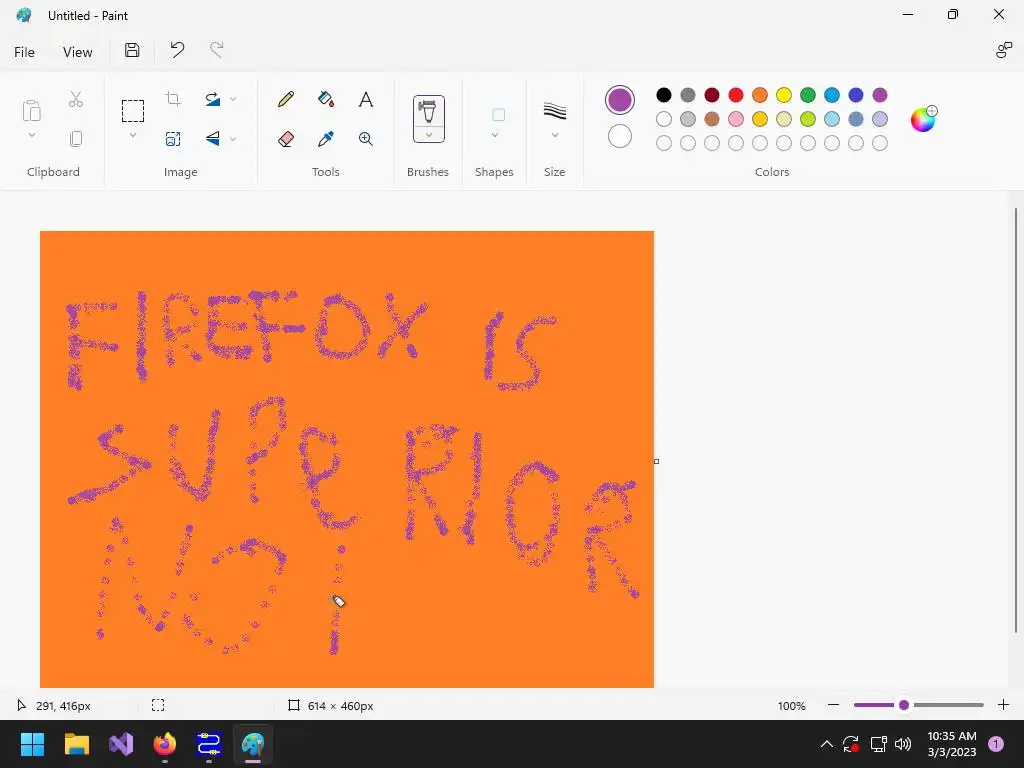Show hidden system tray icons
The width and height of the screenshot is (1024, 768).
[826, 744]
